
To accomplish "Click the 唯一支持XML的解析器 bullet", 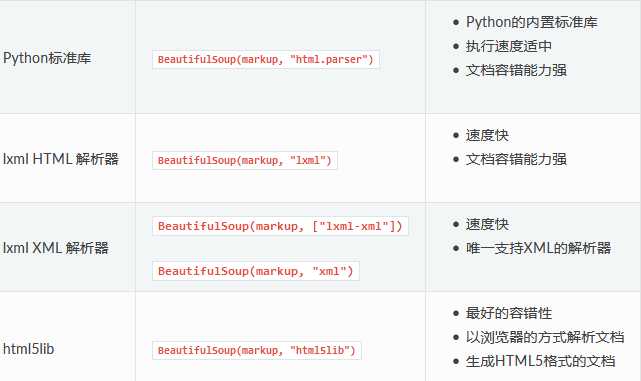I will click(538, 248).
